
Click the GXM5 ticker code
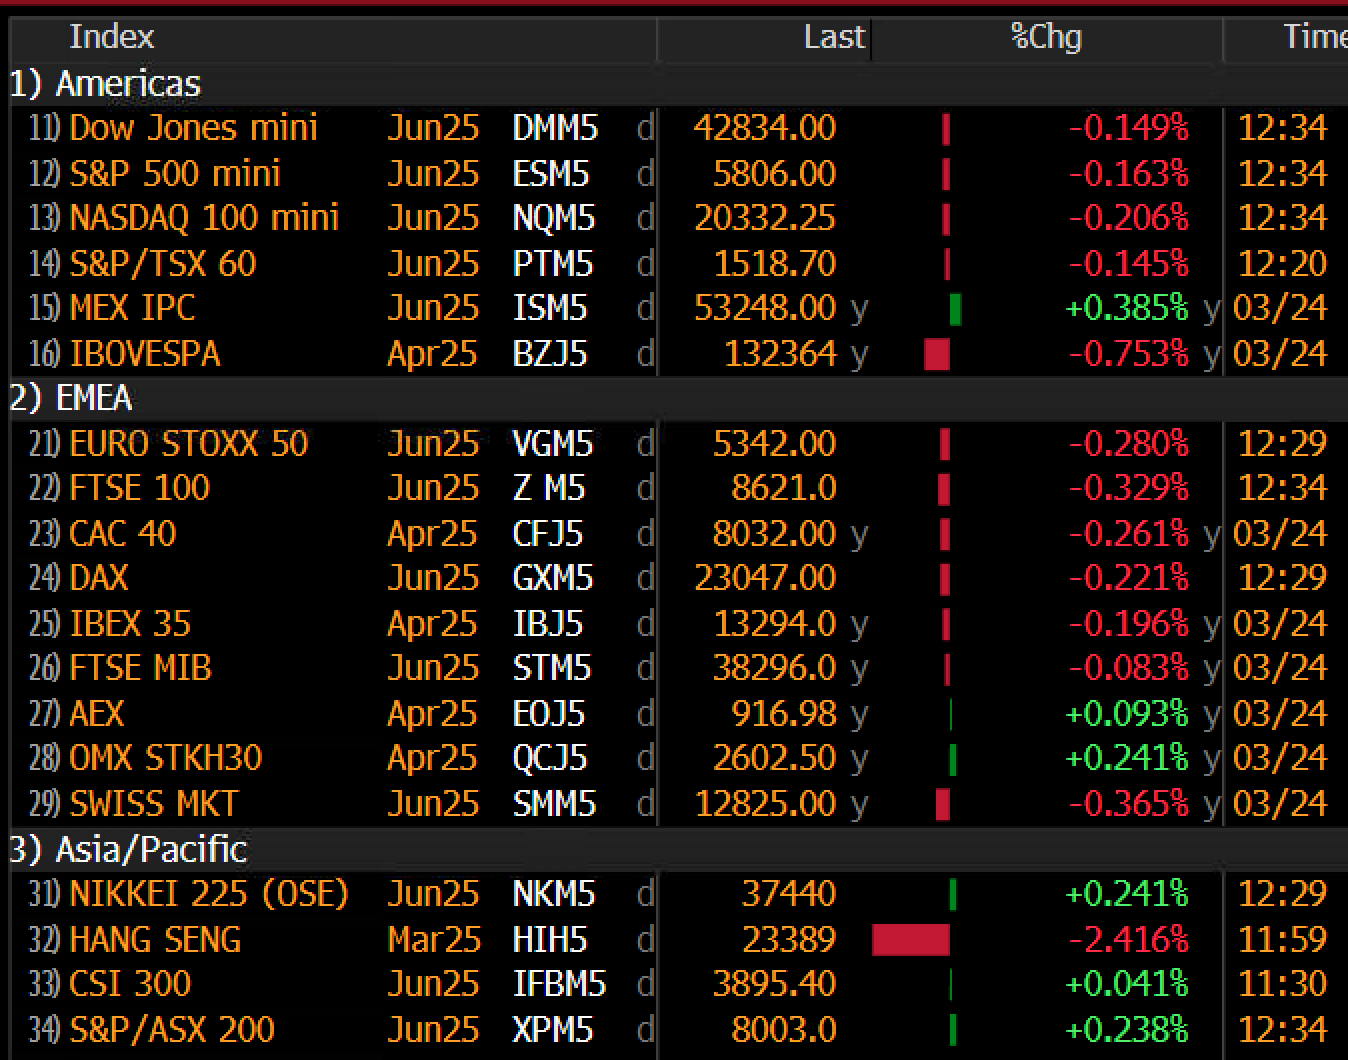pyautogui.click(x=553, y=578)
